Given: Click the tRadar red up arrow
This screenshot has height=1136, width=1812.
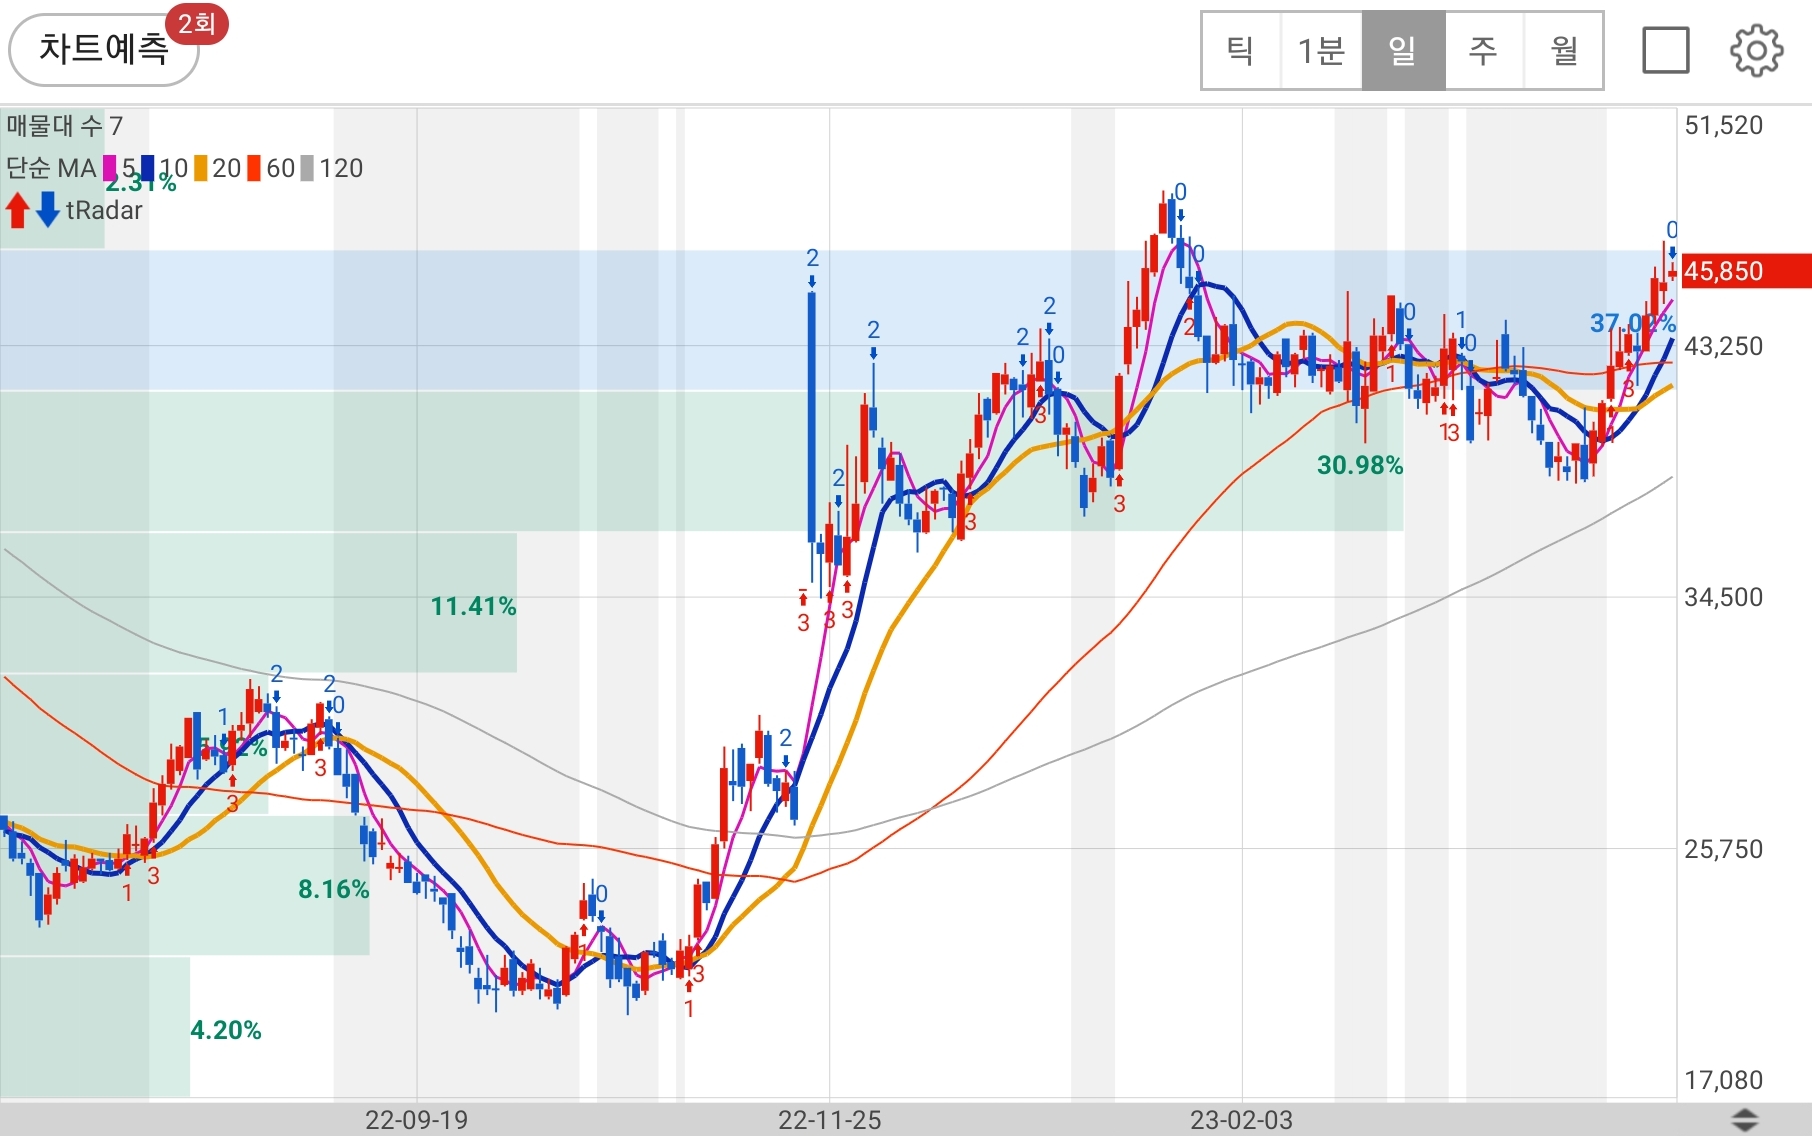Looking at the screenshot, I should click(x=17, y=210).
